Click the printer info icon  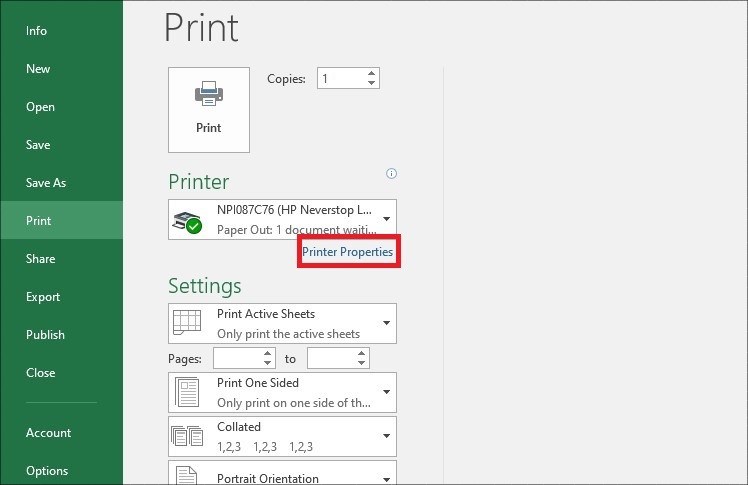pos(392,173)
